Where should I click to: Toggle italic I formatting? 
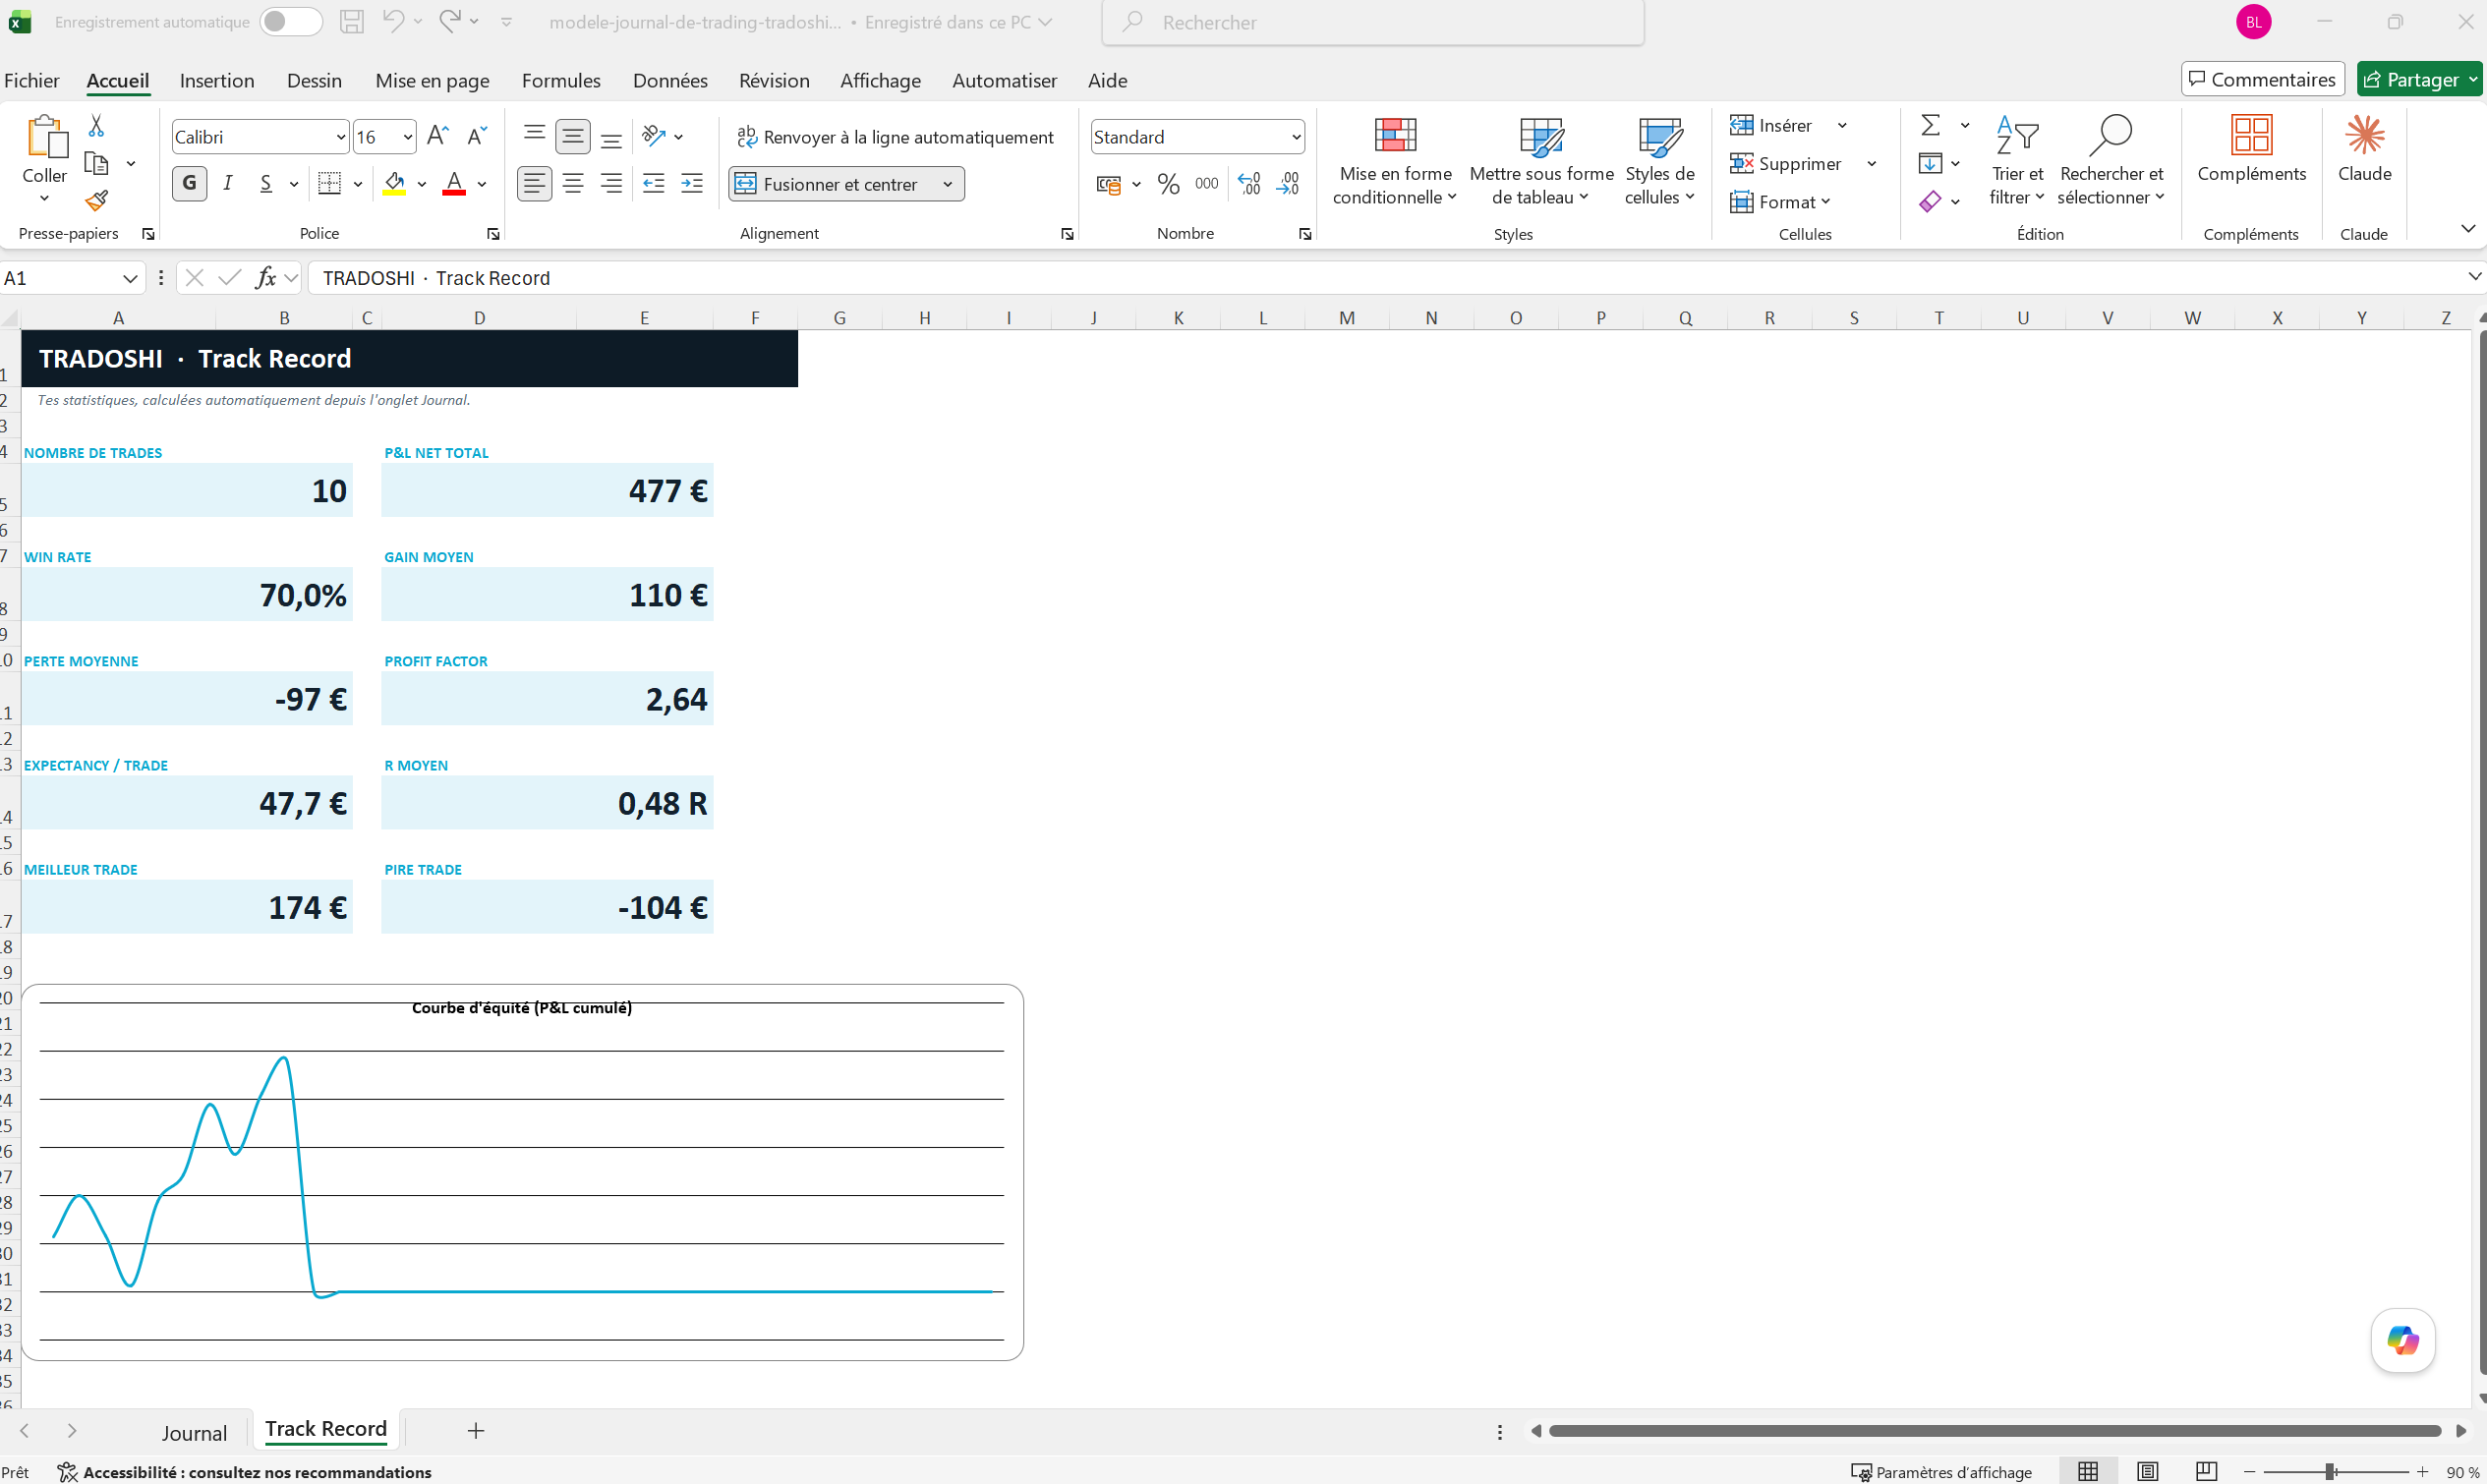(x=228, y=183)
